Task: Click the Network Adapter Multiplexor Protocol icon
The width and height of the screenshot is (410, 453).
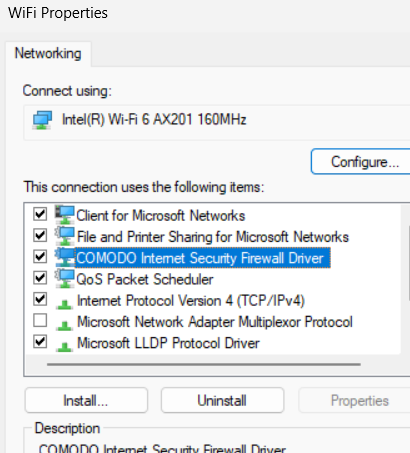Action: tap(64, 325)
